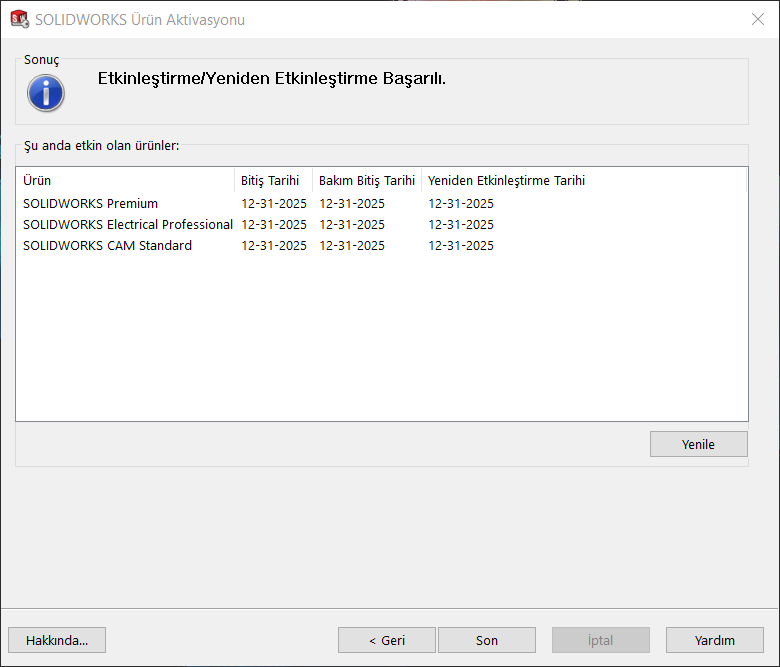The image size is (780, 667).
Task: Close the SOLIDWORKS Ürün Aktivasyonu window
Action: 758,19
